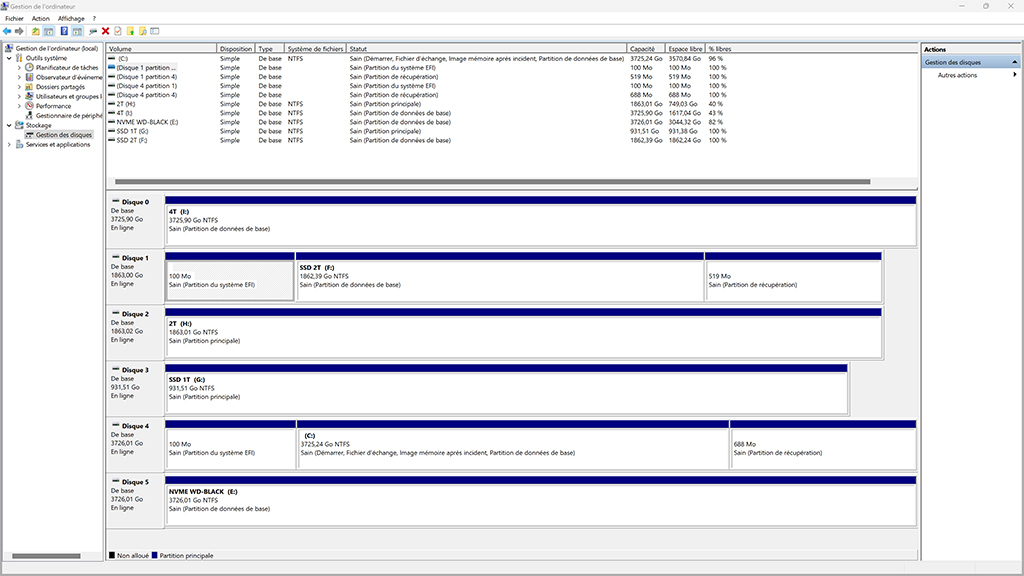The image size is (1024, 576).
Task: Select root Gestion de l'ordinateur (local) node
Action: click(x=56, y=48)
